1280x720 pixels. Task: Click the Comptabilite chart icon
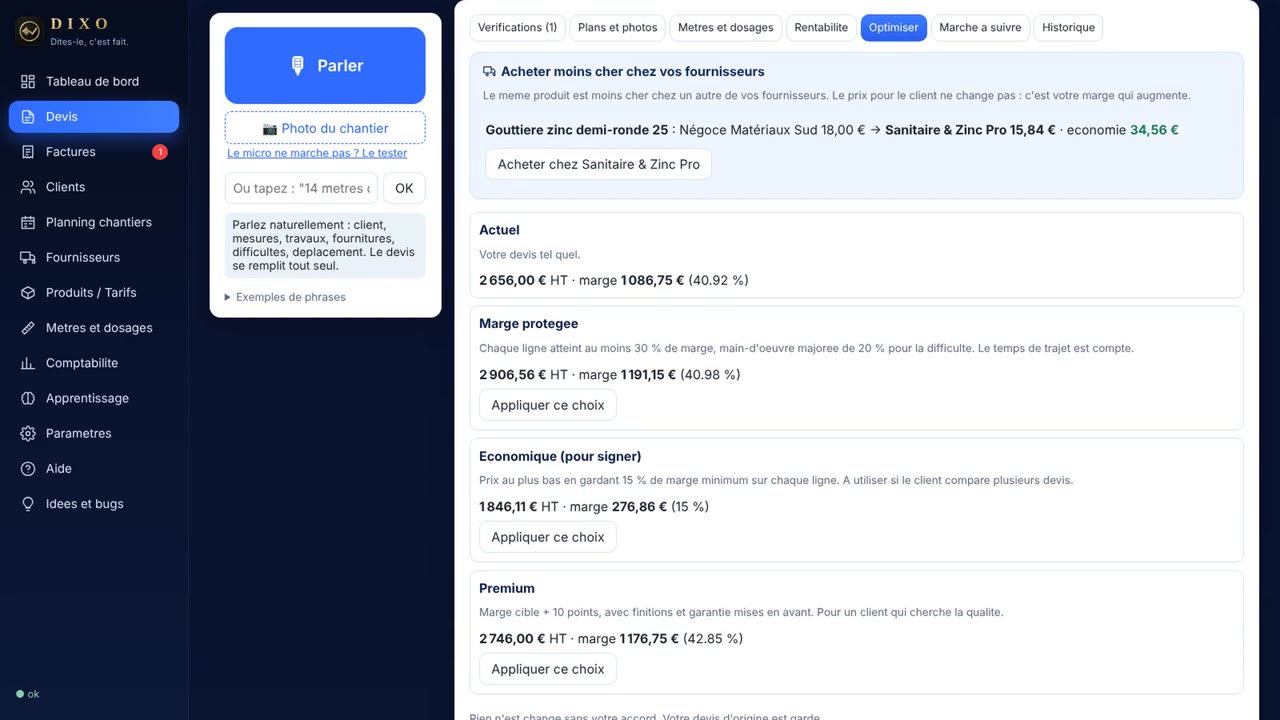28,363
